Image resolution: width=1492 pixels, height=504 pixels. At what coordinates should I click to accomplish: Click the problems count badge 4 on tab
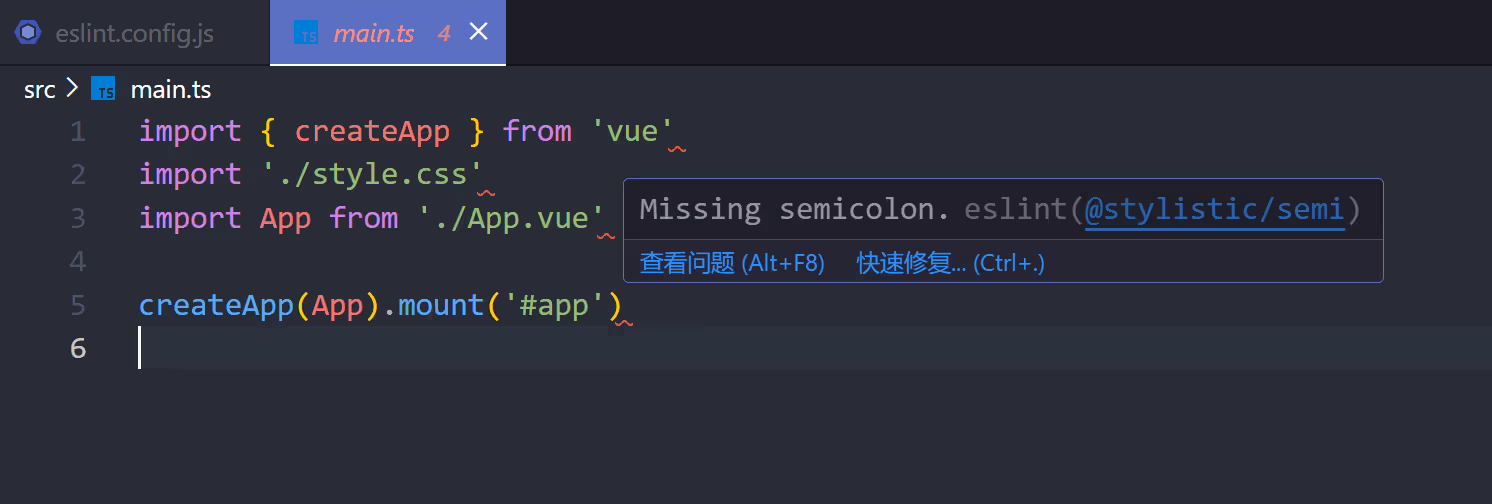[444, 33]
